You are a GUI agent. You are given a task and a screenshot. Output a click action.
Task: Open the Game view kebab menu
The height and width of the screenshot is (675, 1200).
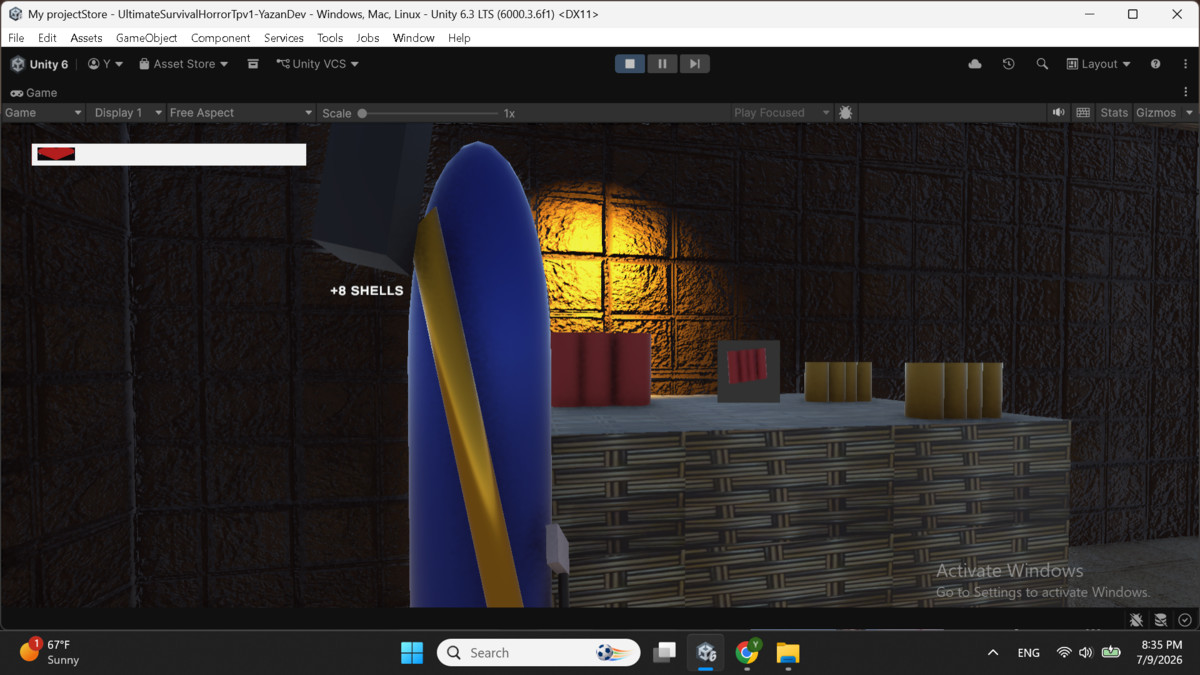[1186, 92]
